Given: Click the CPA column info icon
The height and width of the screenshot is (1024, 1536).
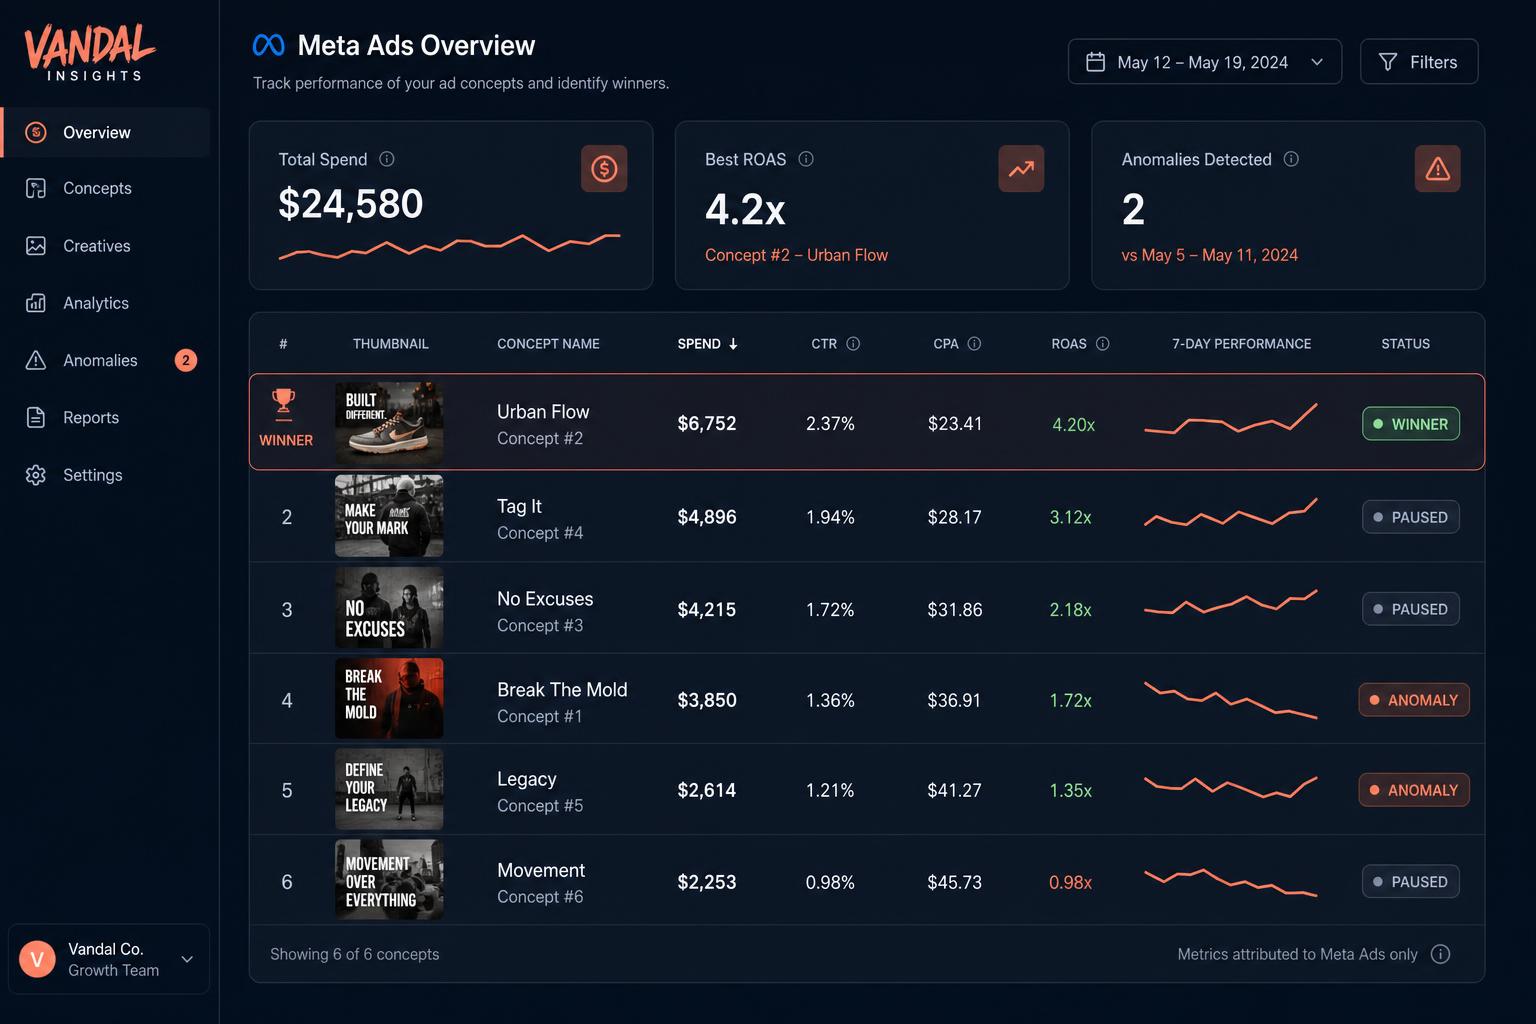Looking at the screenshot, I should pyautogui.click(x=974, y=344).
